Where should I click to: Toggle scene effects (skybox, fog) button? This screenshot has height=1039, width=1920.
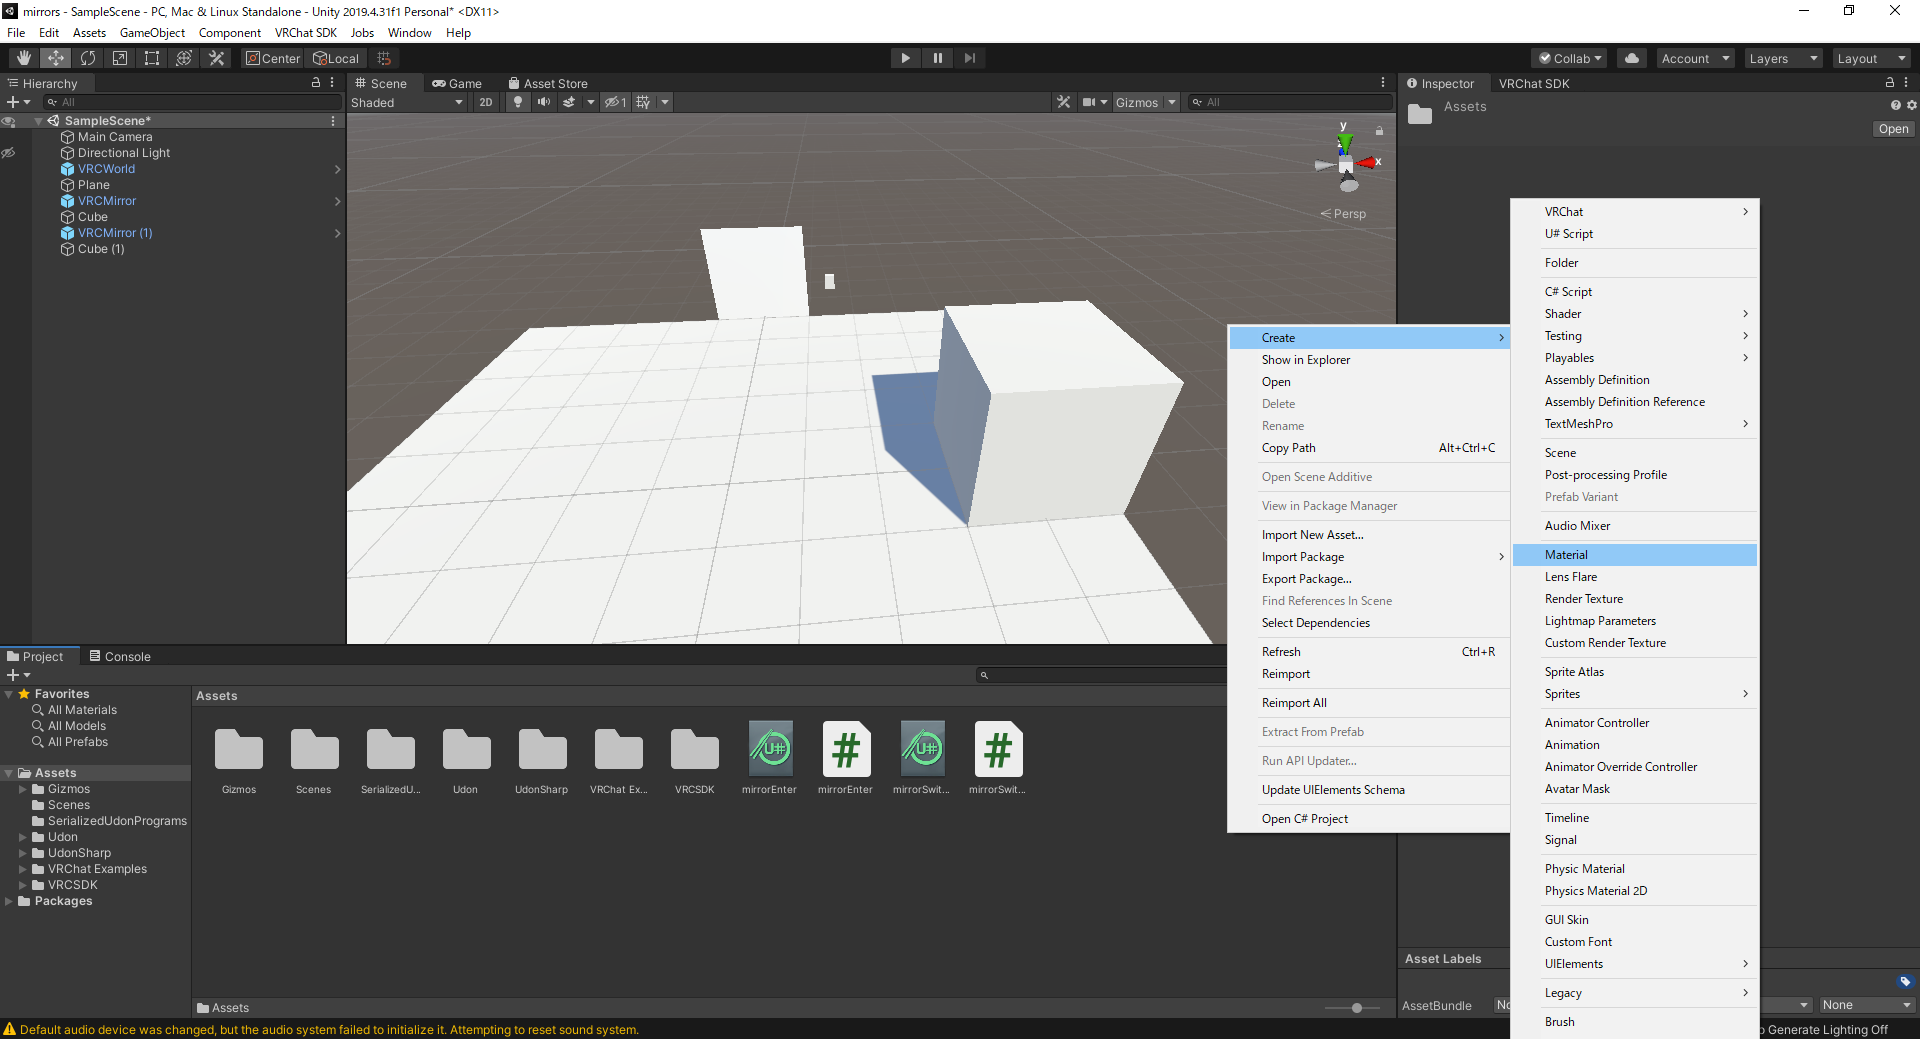pyautogui.click(x=569, y=102)
